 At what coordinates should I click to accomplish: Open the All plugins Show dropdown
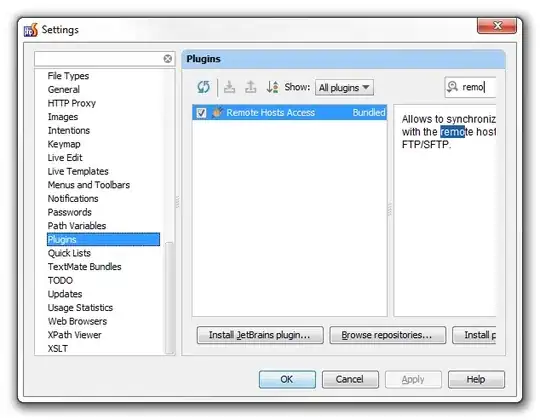click(344, 87)
